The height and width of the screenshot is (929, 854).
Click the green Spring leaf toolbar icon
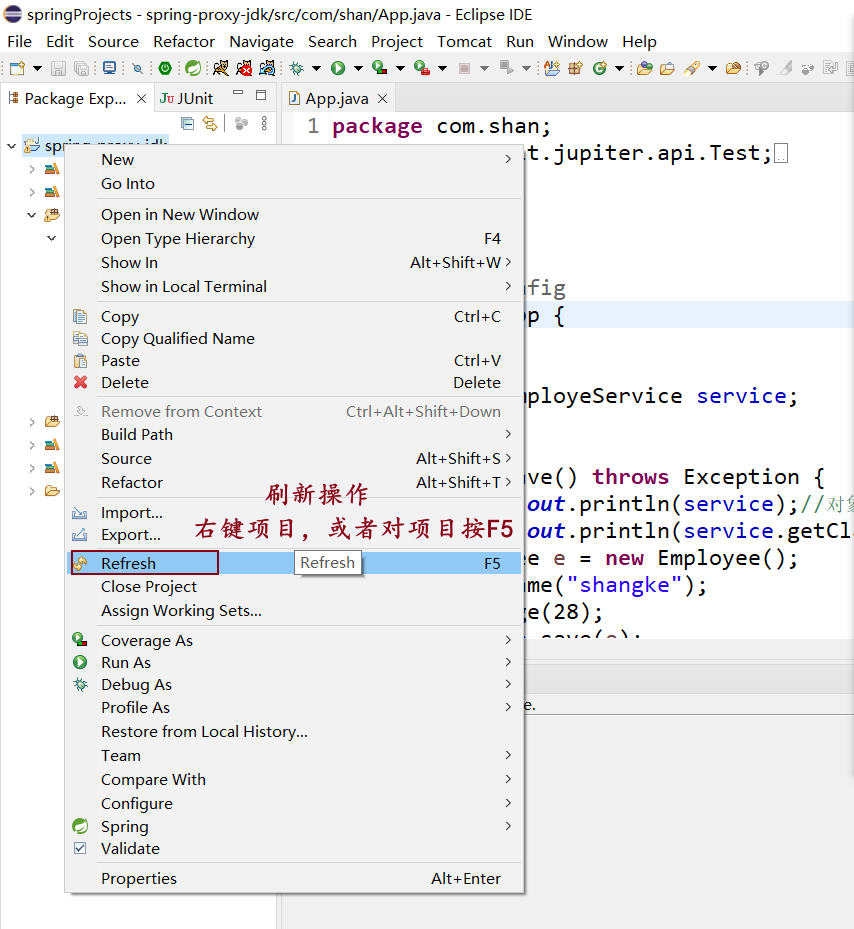click(193, 68)
